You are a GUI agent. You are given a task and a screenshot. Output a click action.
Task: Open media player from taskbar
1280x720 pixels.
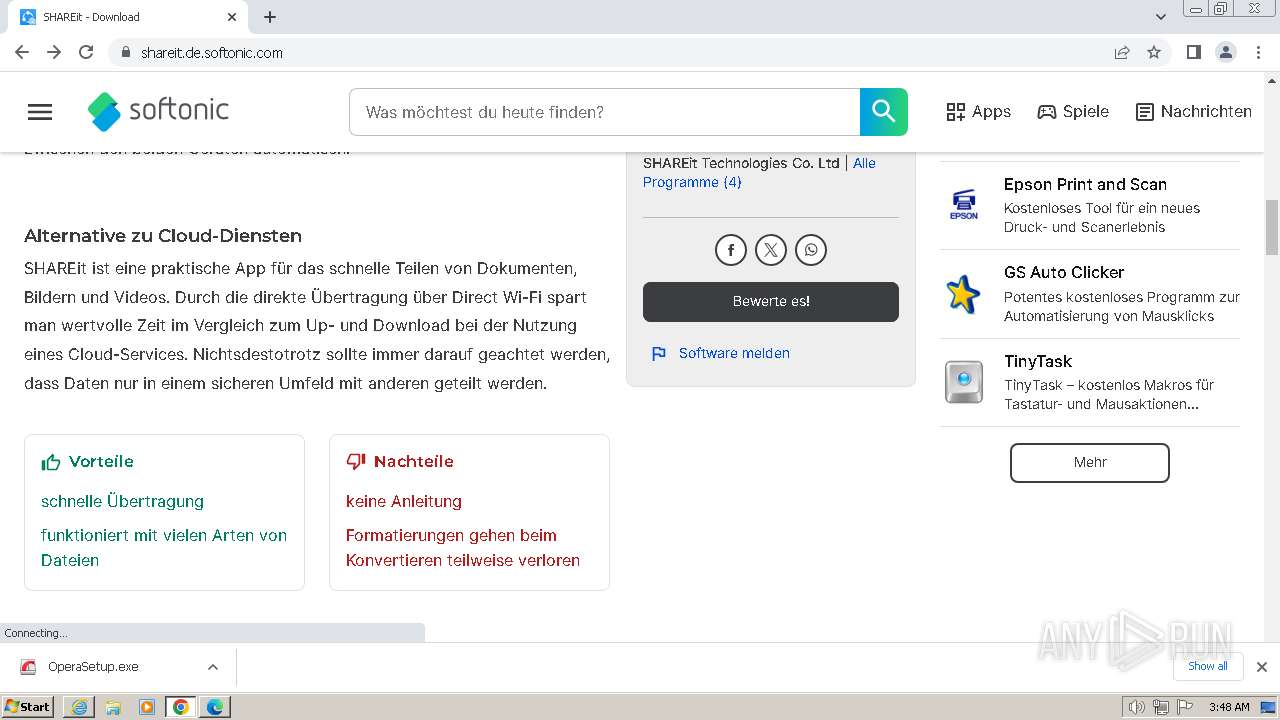pyautogui.click(x=147, y=707)
